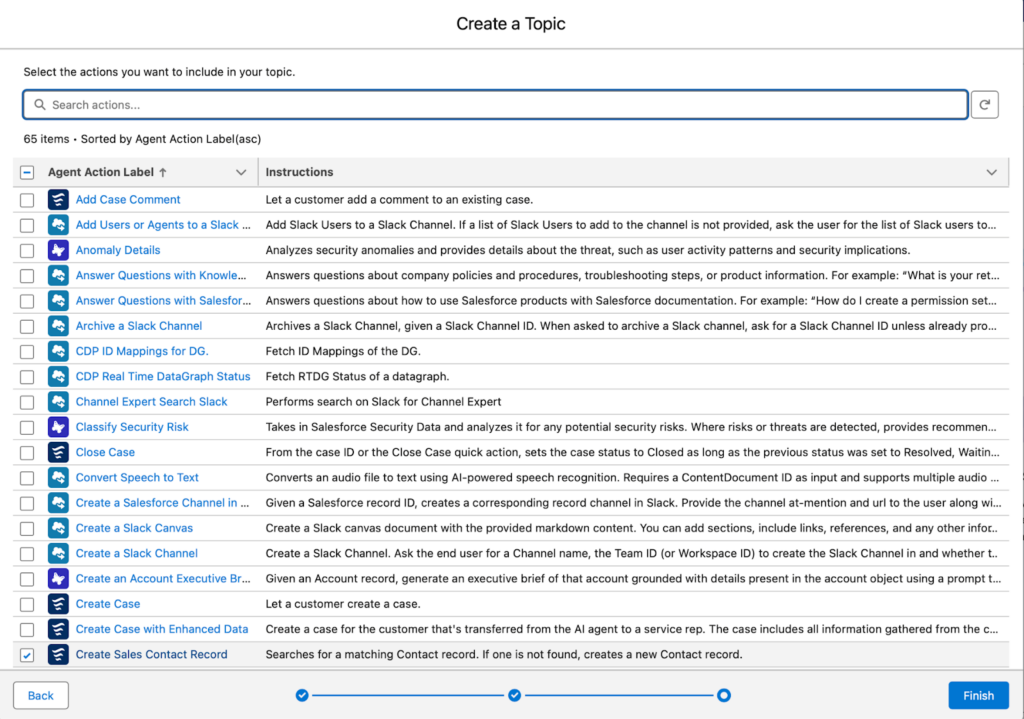Viewport: 1024px width, 719px height.
Task: Click the Einstein prompt icon beside Anomaly Details
Action: coord(58,250)
